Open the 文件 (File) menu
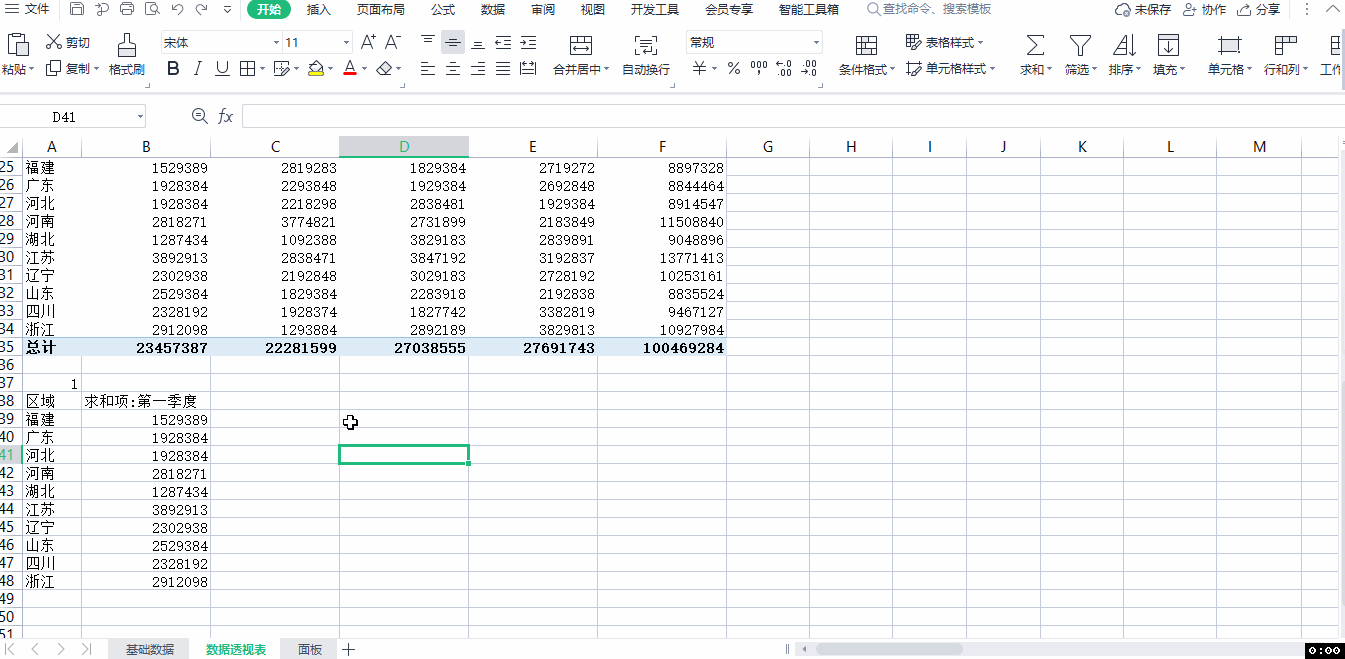Image resolution: width=1345 pixels, height=659 pixels. coord(29,9)
